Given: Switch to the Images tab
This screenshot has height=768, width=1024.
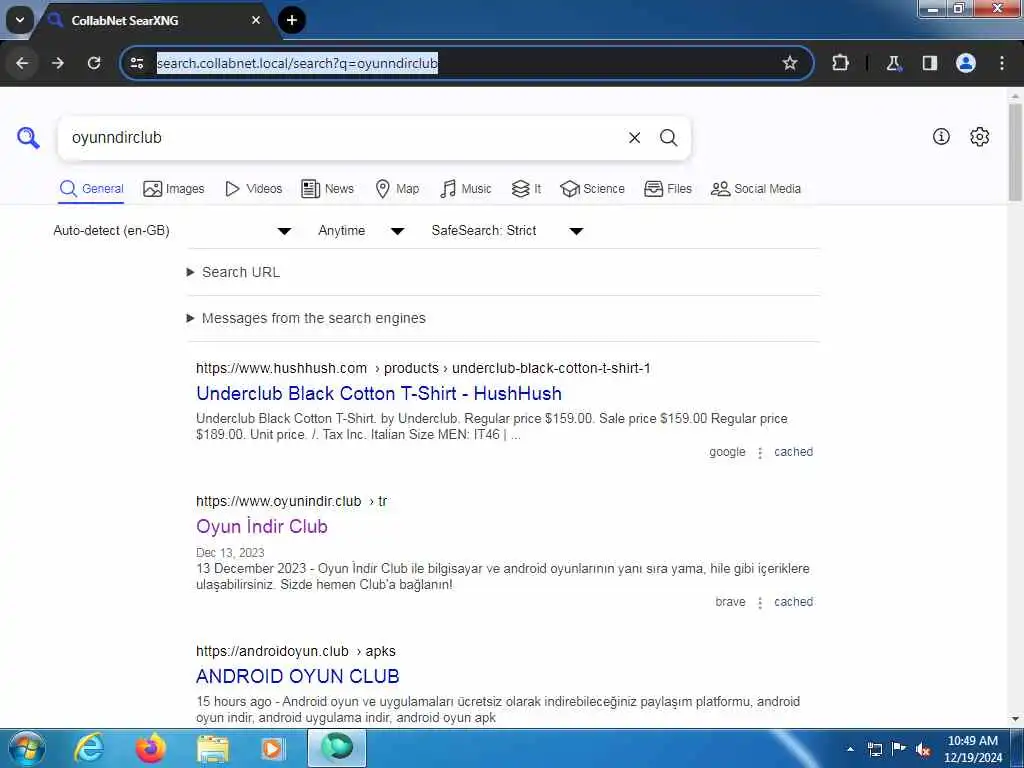Looking at the screenshot, I should tap(173, 189).
